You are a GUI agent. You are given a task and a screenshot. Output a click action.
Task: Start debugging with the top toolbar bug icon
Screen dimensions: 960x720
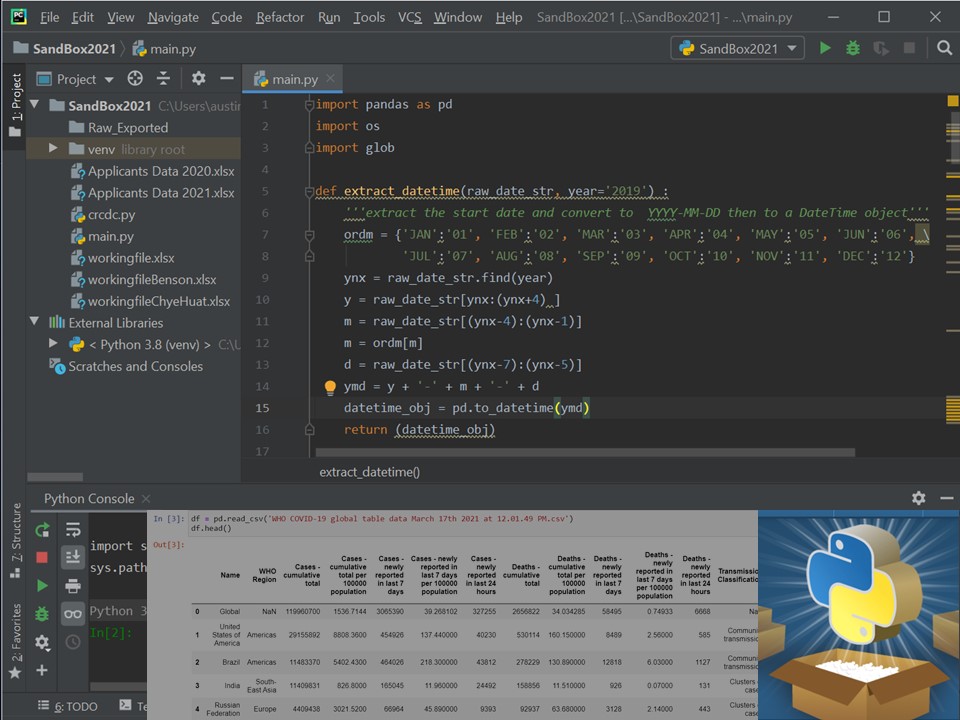click(853, 48)
